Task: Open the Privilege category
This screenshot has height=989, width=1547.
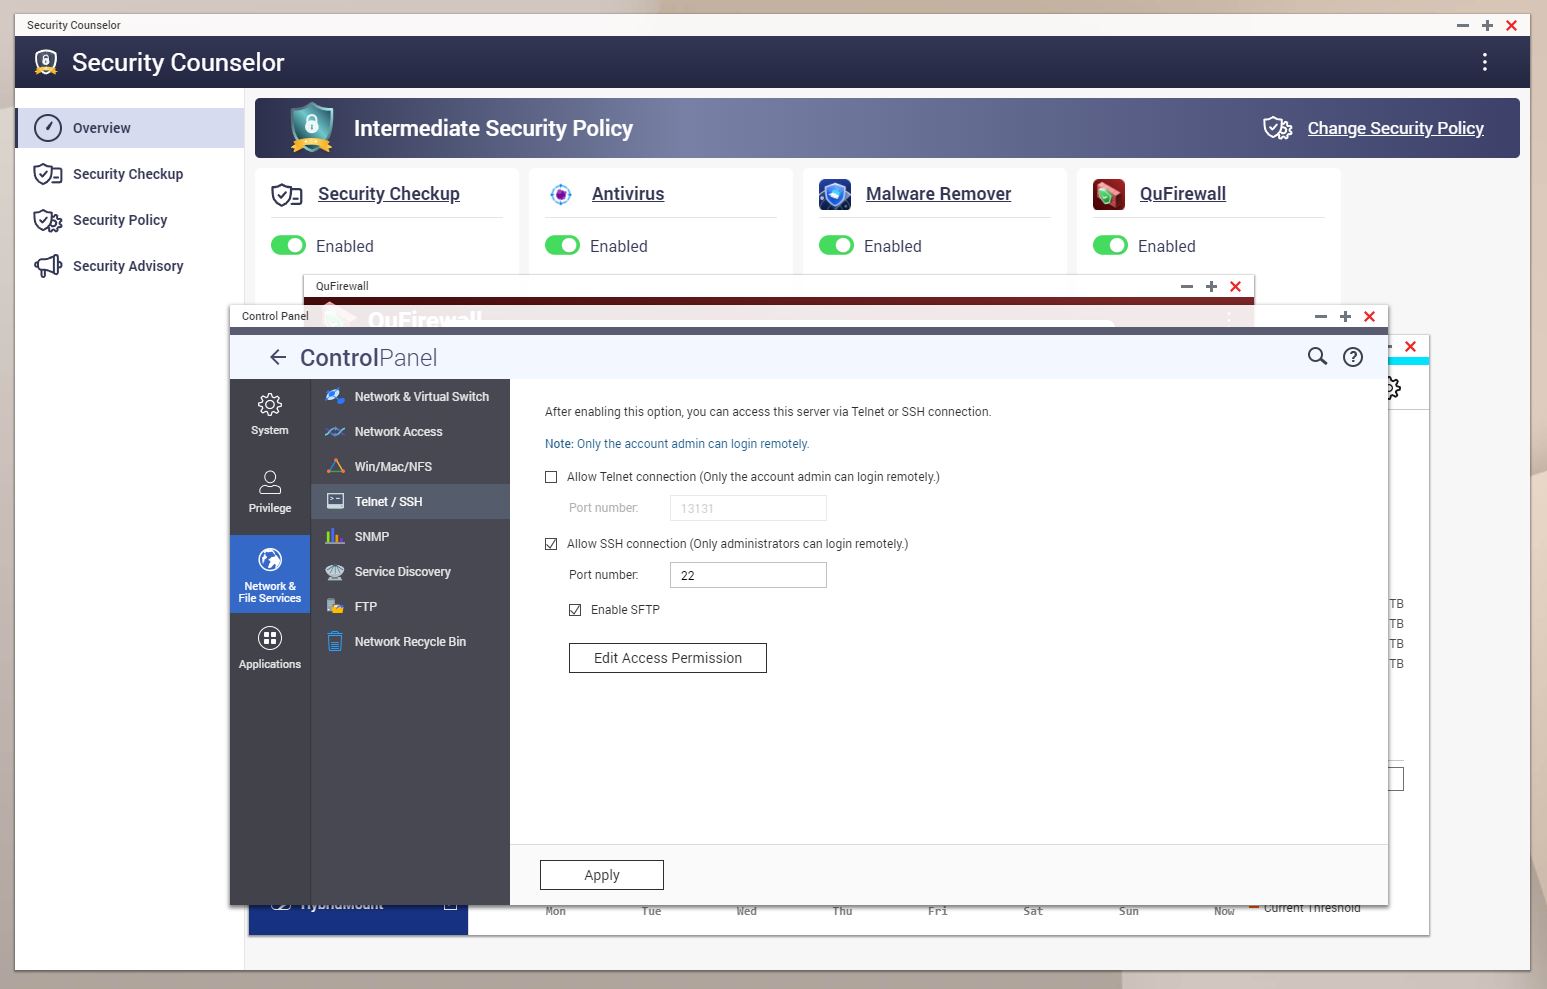Action: (x=269, y=492)
